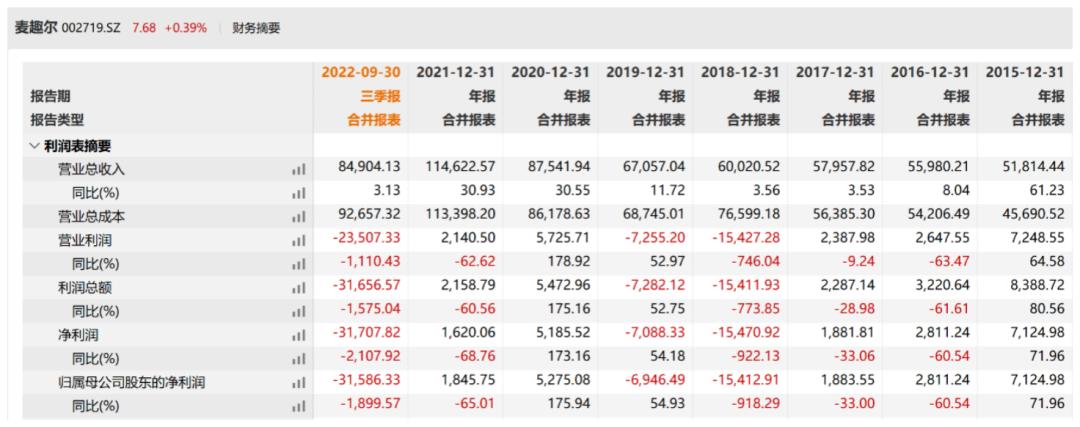Collapse the 利润表摘要 section

pyautogui.click(x=34, y=146)
